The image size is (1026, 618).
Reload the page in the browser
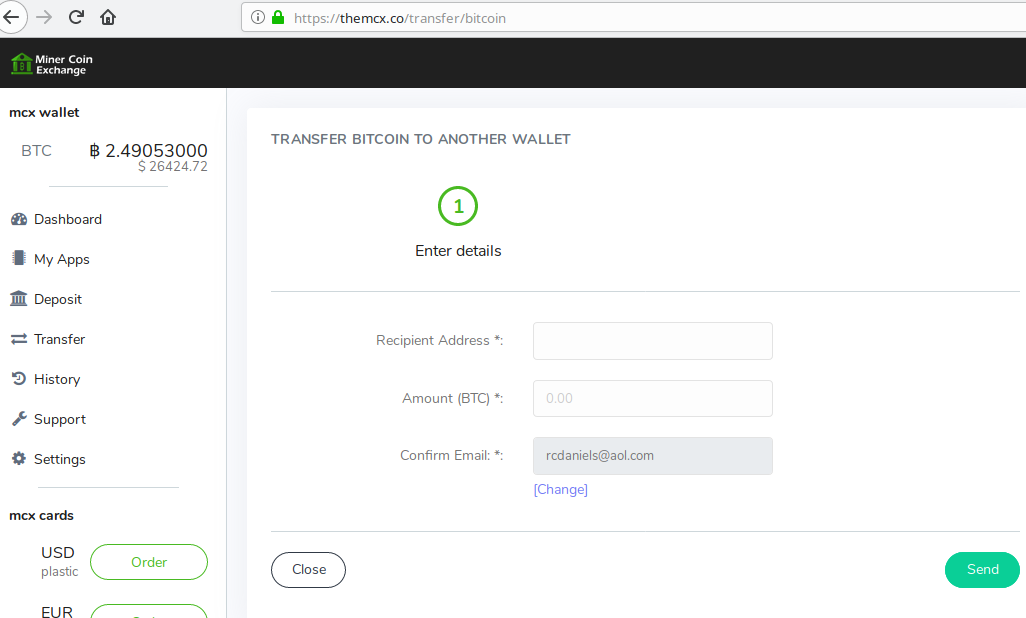[76, 17]
